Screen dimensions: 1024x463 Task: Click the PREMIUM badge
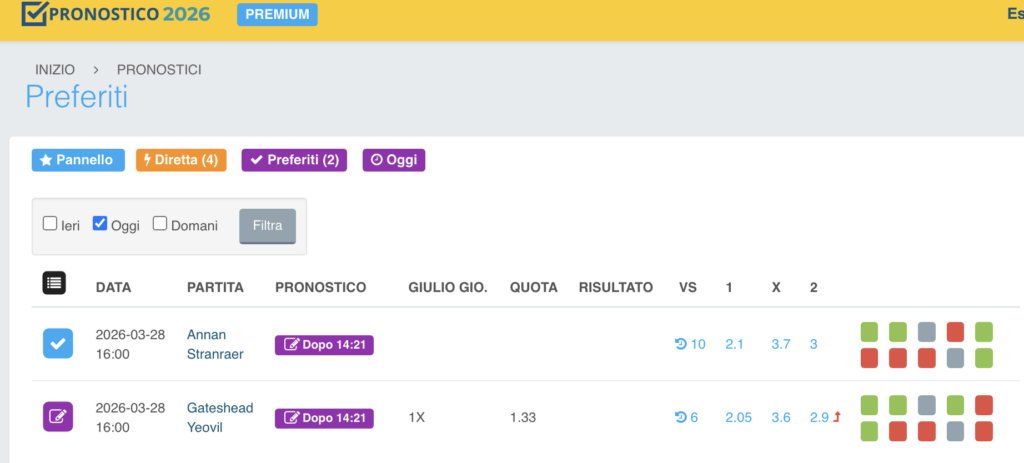[277, 15]
